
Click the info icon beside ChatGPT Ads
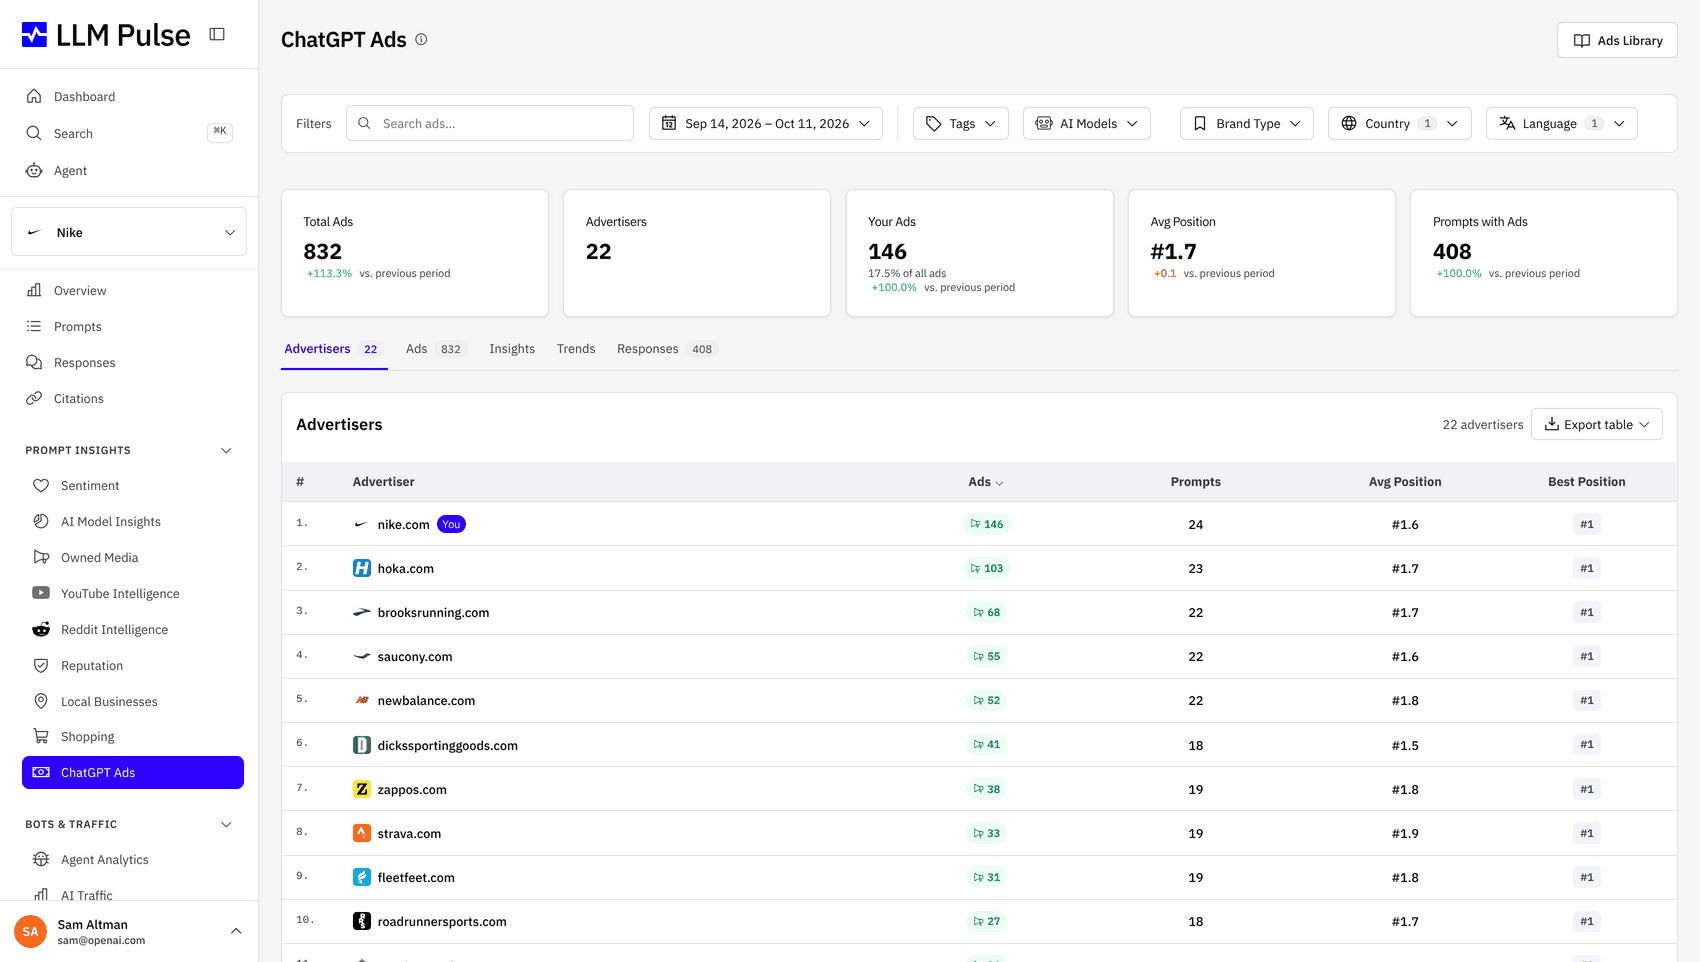421,40
